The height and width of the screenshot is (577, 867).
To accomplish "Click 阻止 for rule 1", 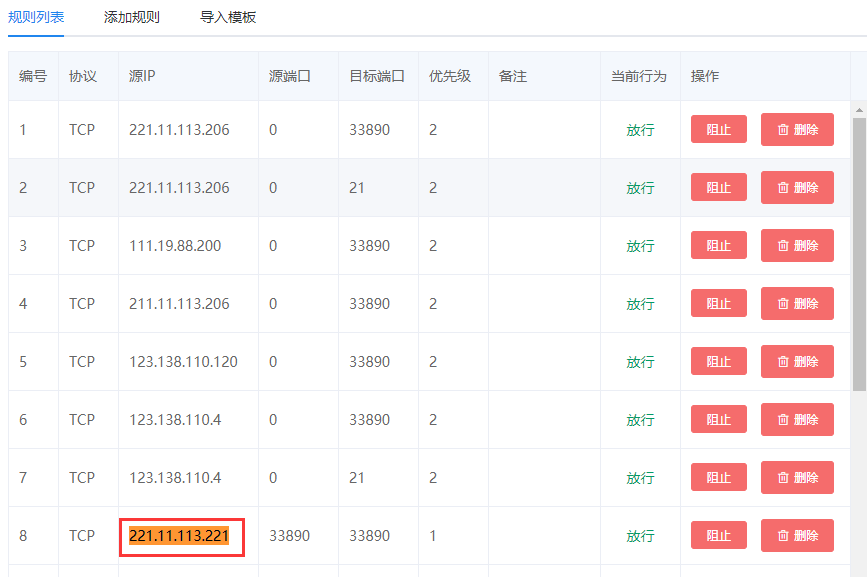I will 718,130.
